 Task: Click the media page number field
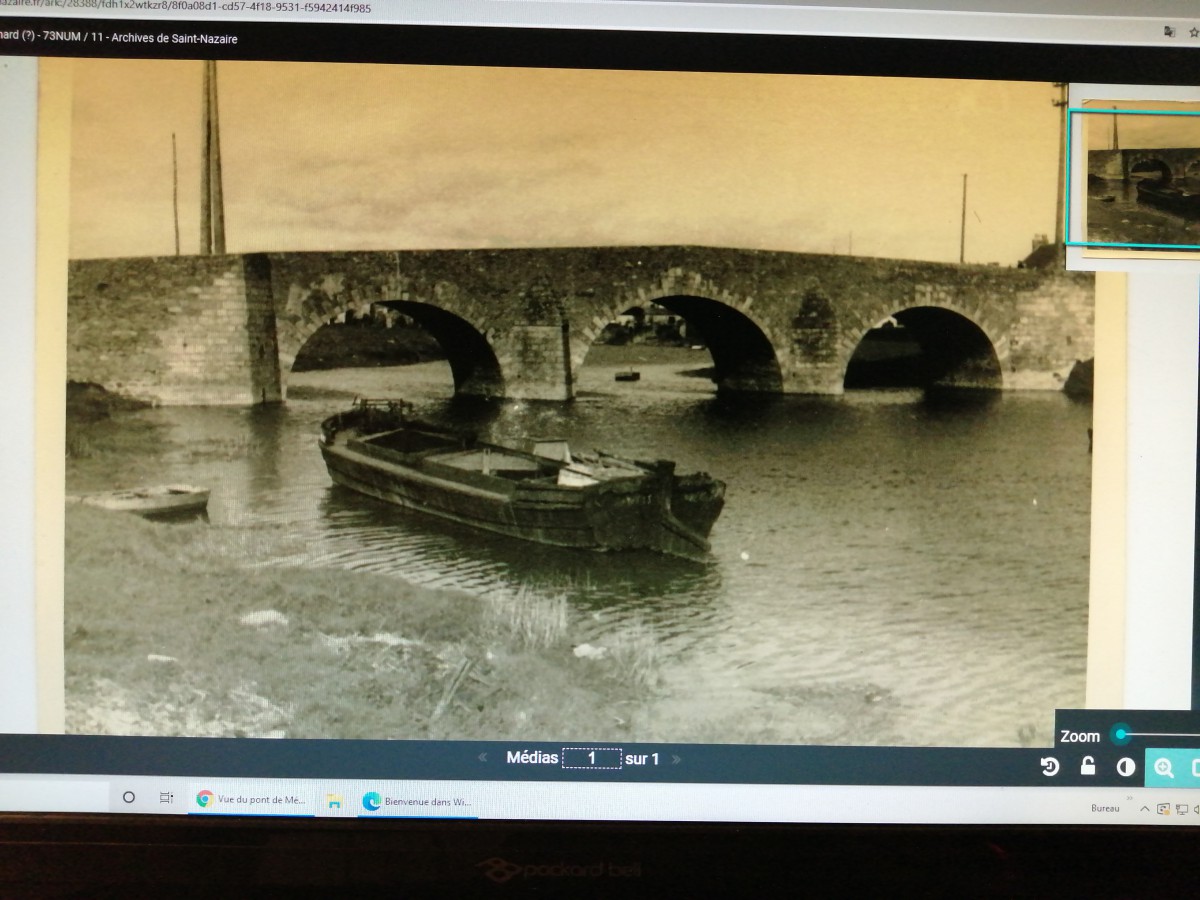coord(591,758)
